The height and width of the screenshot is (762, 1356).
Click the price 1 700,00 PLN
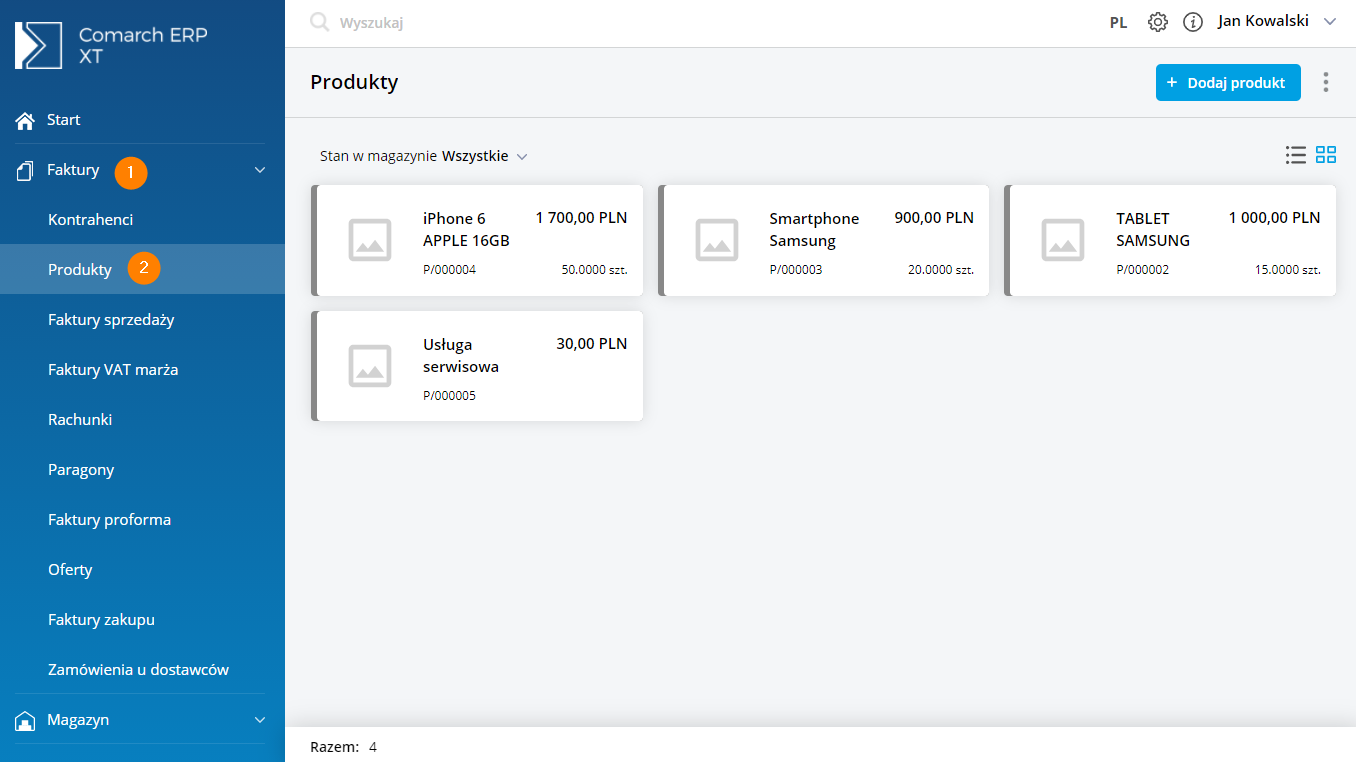tap(581, 217)
